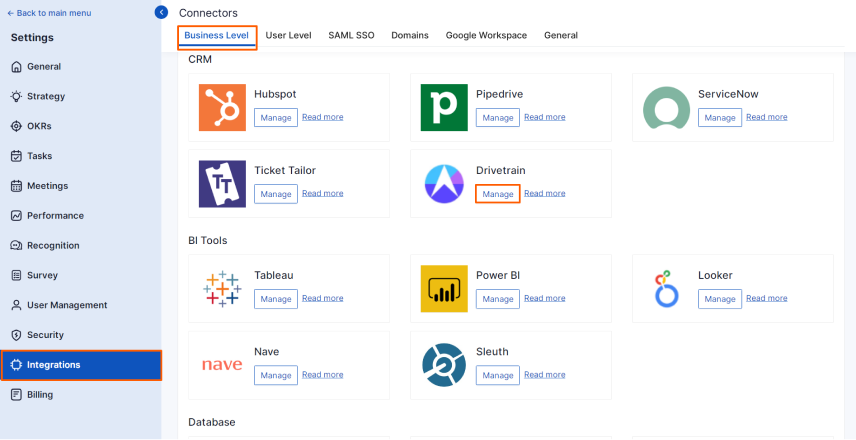856x440 pixels.
Task: Click the Ticket Tailor purple logo
Action: pos(222,184)
